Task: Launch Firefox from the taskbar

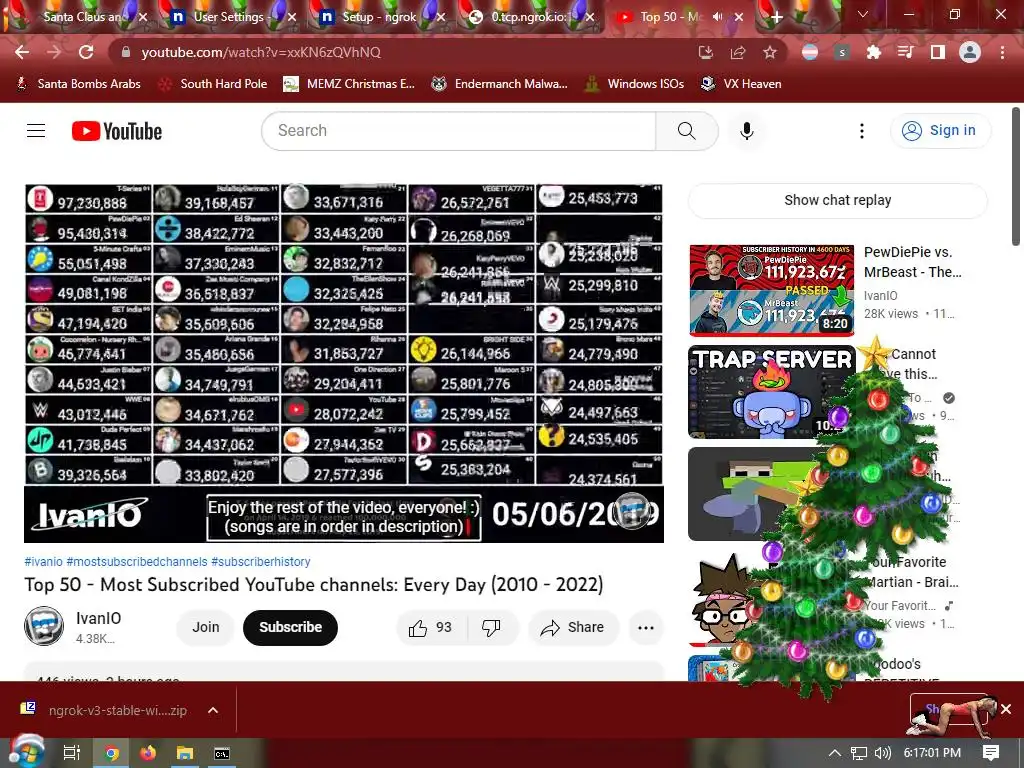Action: coord(148,753)
